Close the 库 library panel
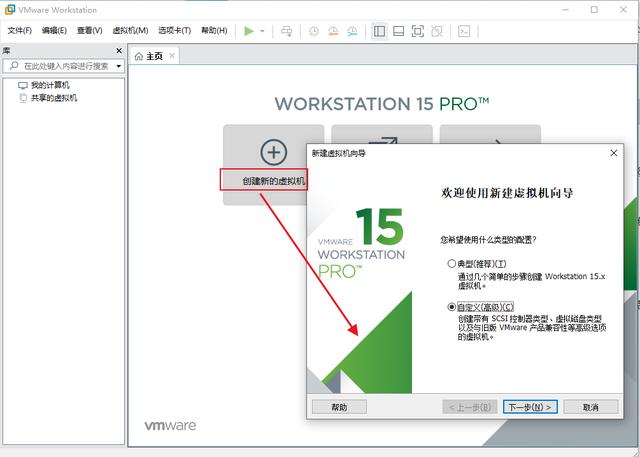This screenshot has width=640, height=457. 119,51
